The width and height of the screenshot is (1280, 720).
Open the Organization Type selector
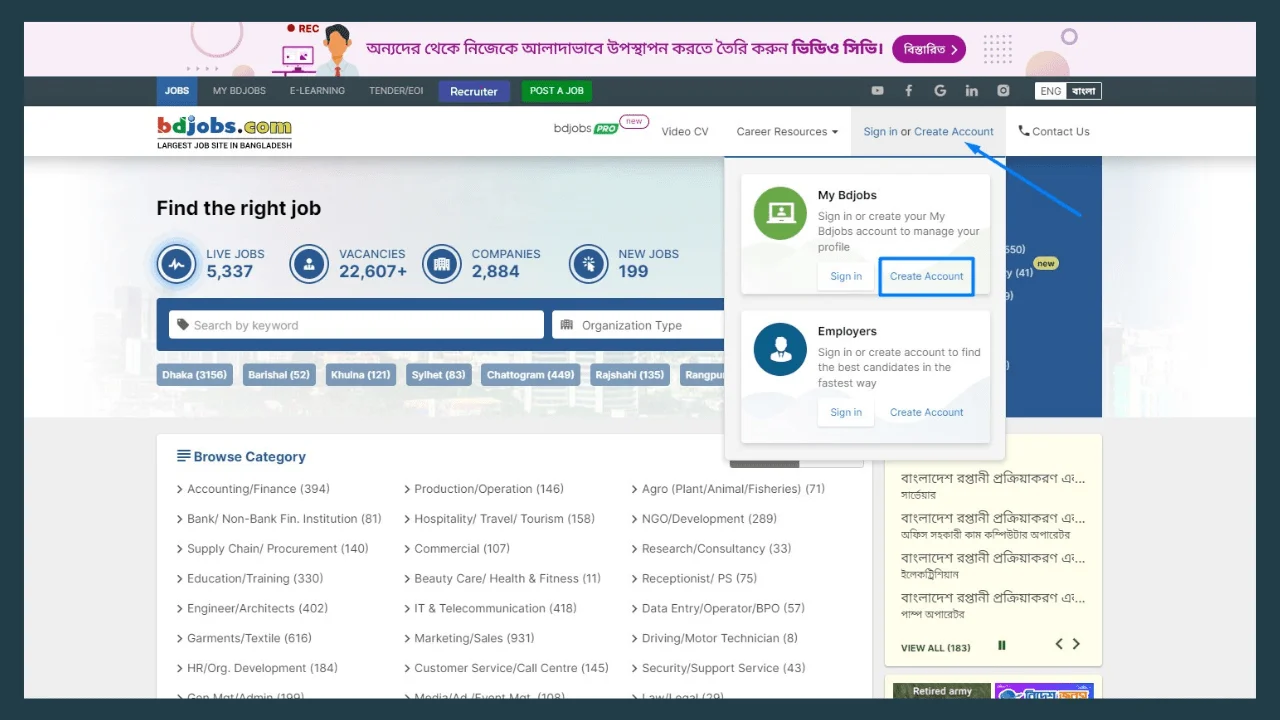click(638, 325)
